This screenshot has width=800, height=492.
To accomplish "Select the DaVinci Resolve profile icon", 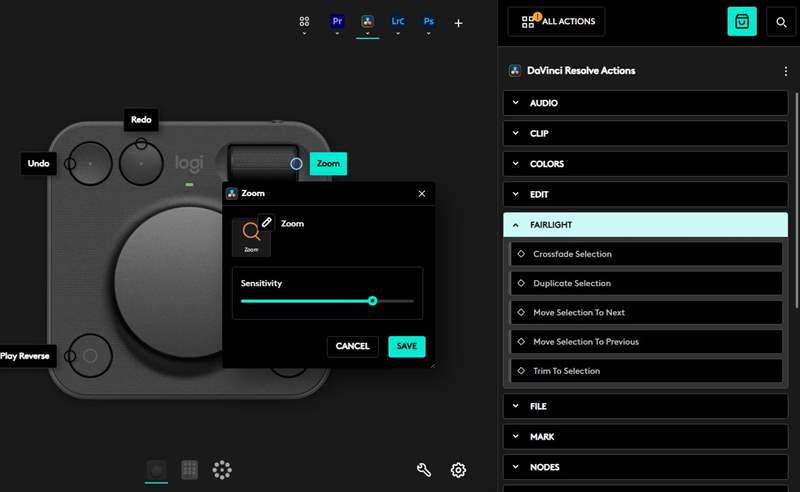I will pyautogui.click(x=367, y=21).
